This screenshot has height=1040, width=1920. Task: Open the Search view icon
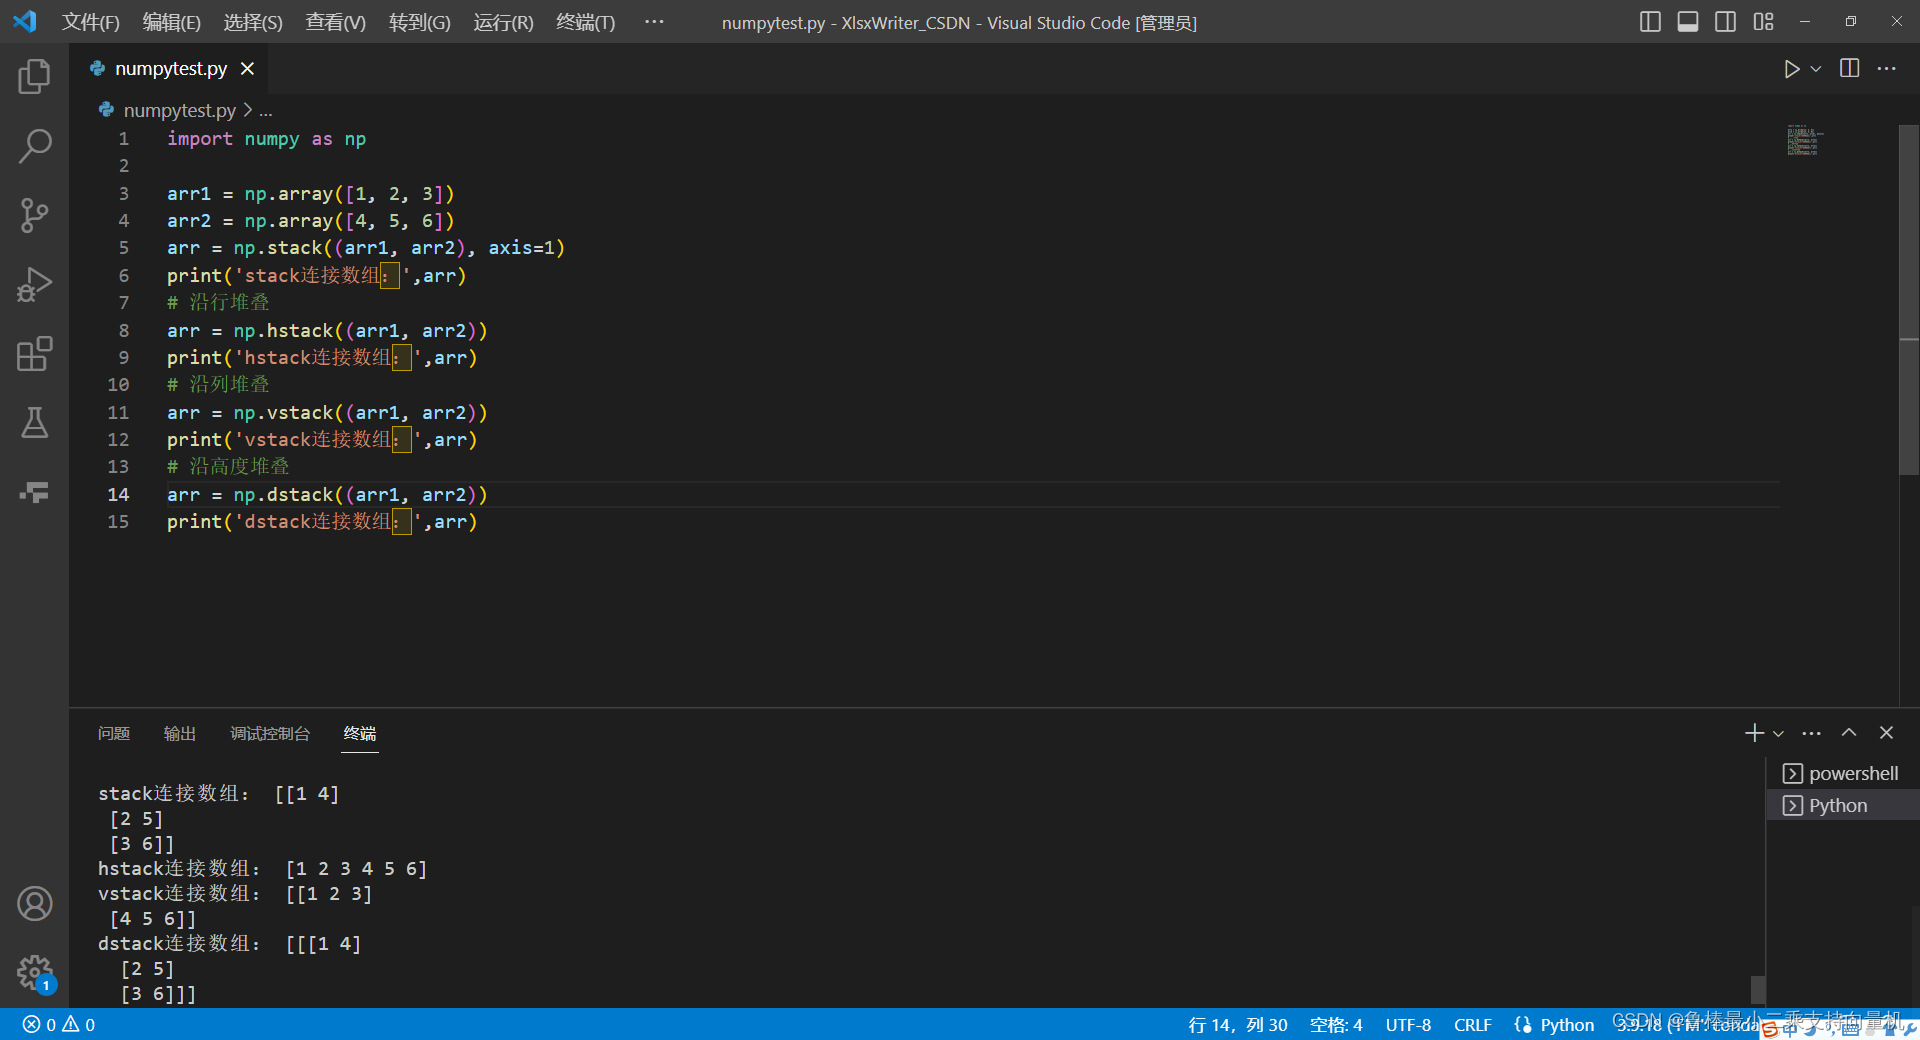coord(34,146)
